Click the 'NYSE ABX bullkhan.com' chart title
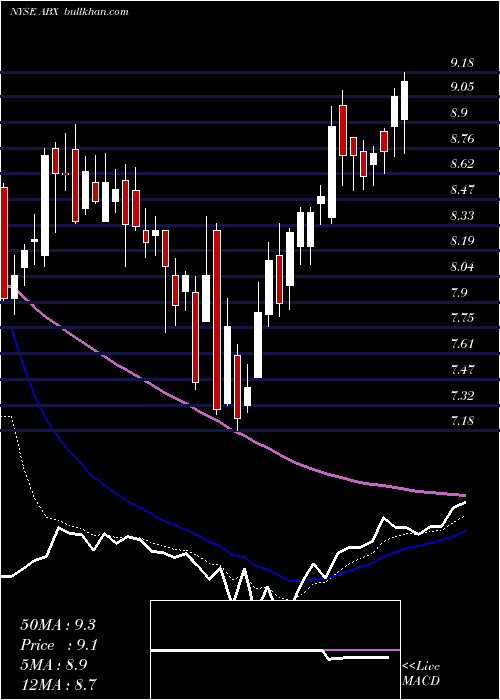This screenshot has height=700, width=500. pos(69,11)
